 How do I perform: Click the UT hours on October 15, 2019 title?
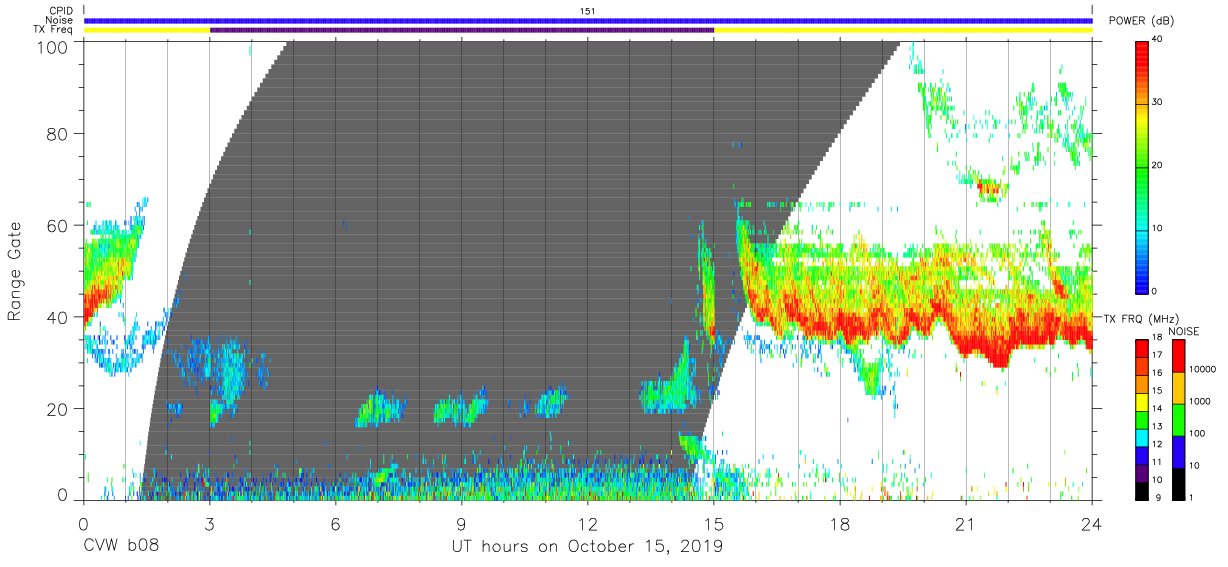click(x=588, y=547)
